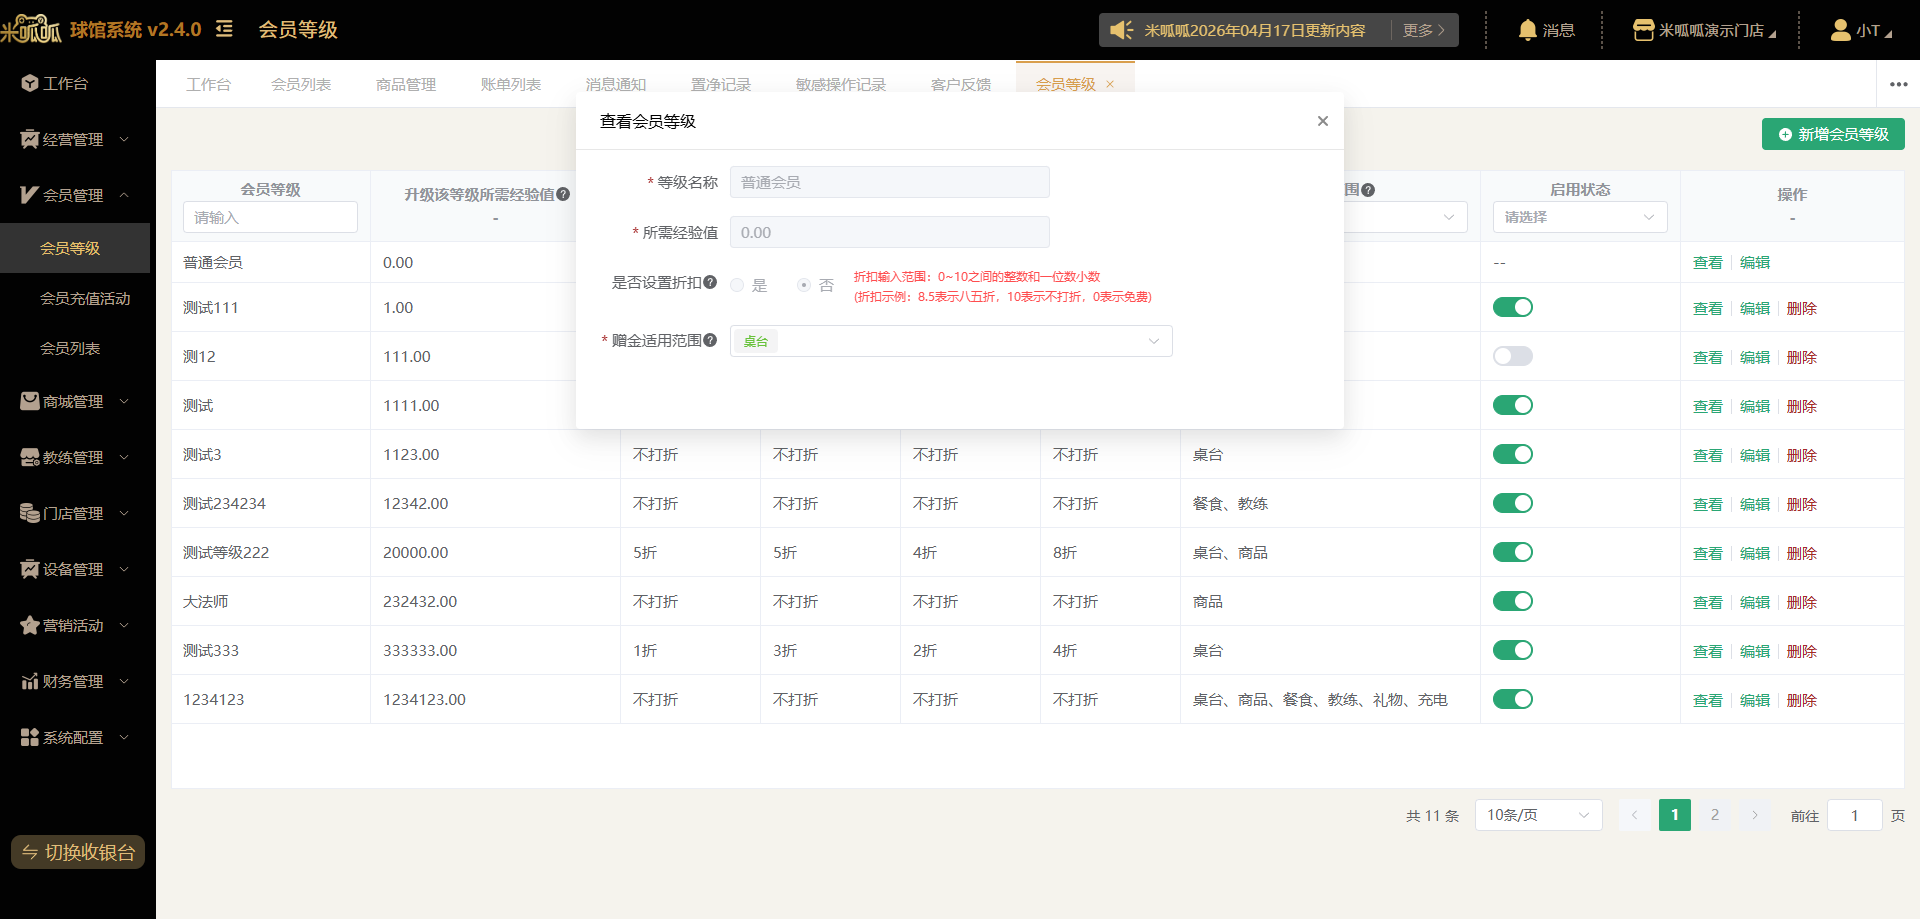This screenshot has width=1920, height=919.
Task: Collapse the sidebar menu icon
Action: (225, 29)
